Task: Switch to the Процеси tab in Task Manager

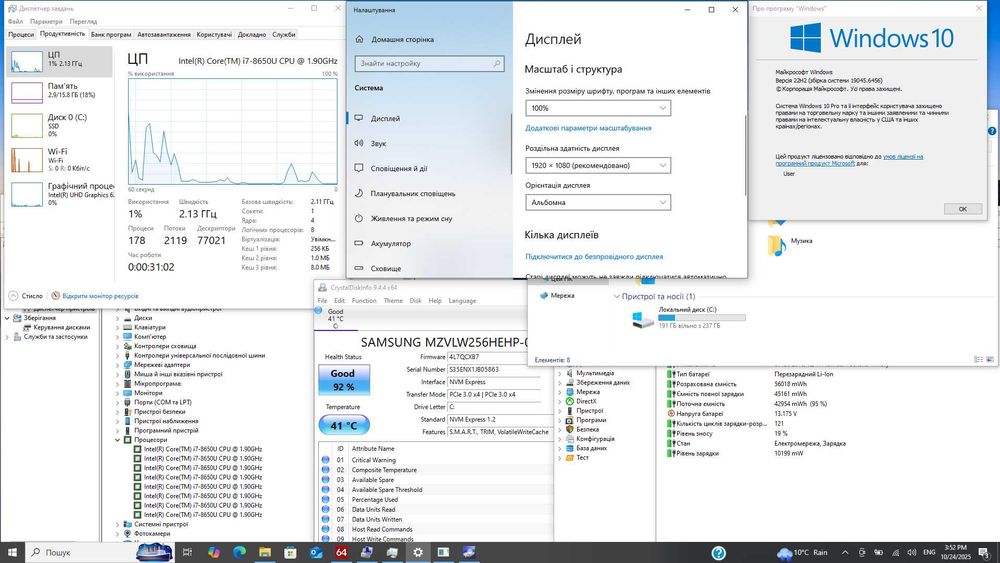Action: [x=21, y=34]
